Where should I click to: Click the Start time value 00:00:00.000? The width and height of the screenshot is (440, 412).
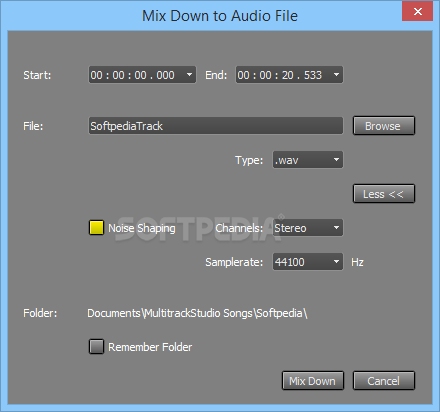(132, 75)
